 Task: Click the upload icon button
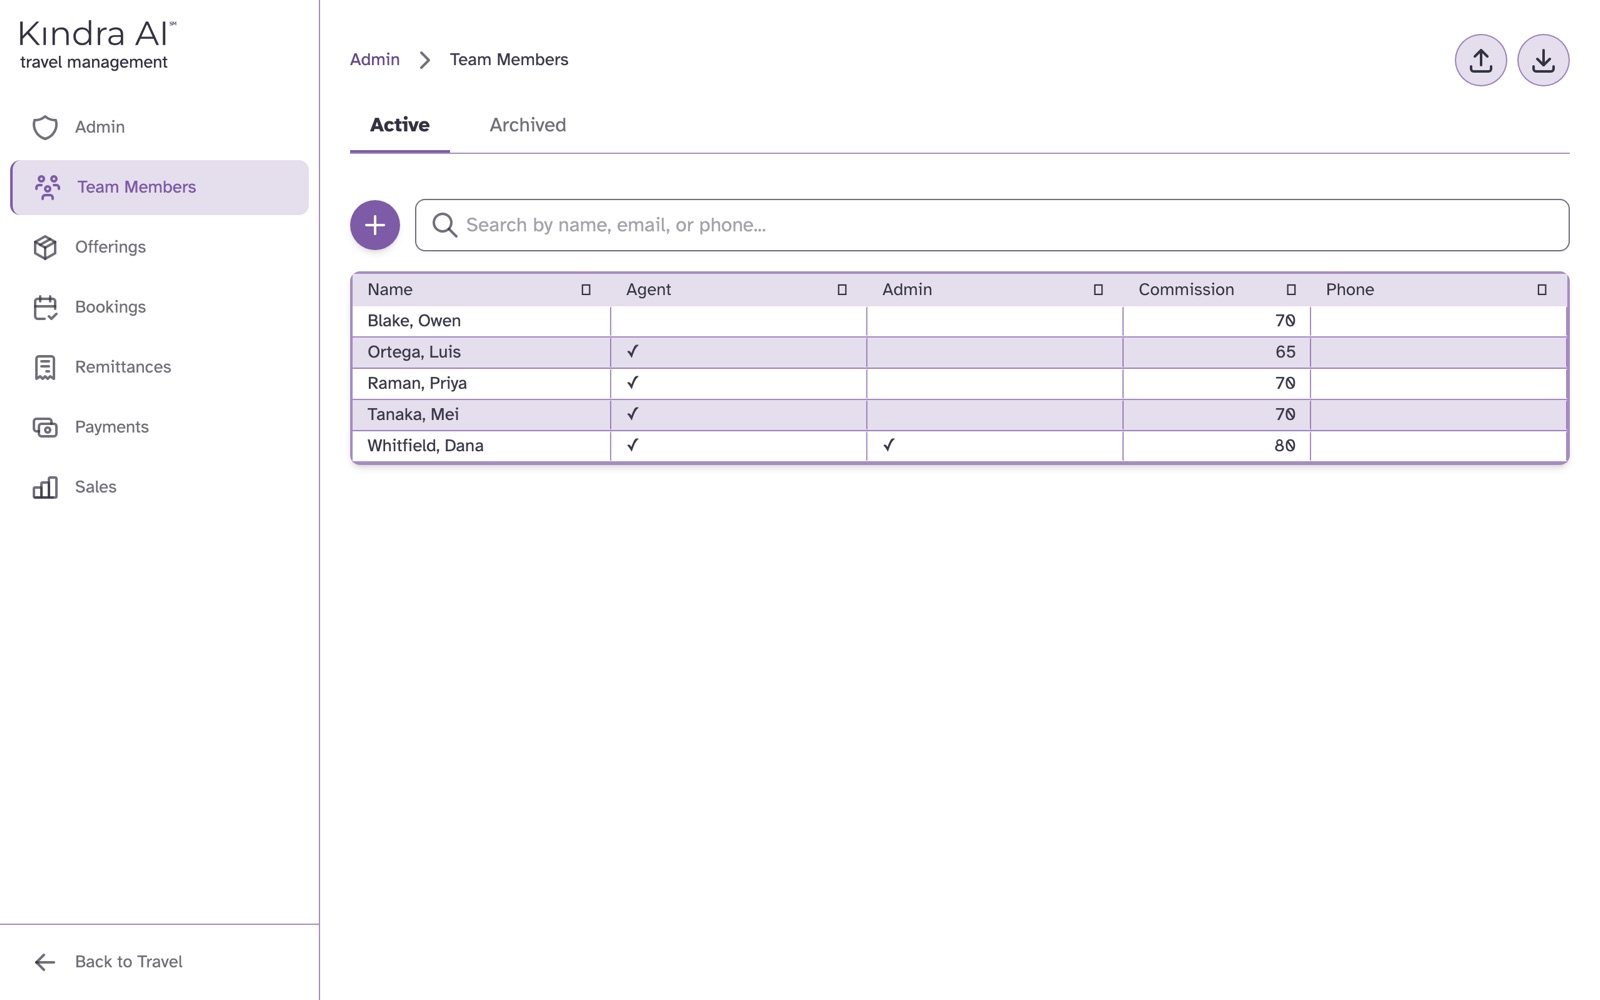click(1480, 60)
